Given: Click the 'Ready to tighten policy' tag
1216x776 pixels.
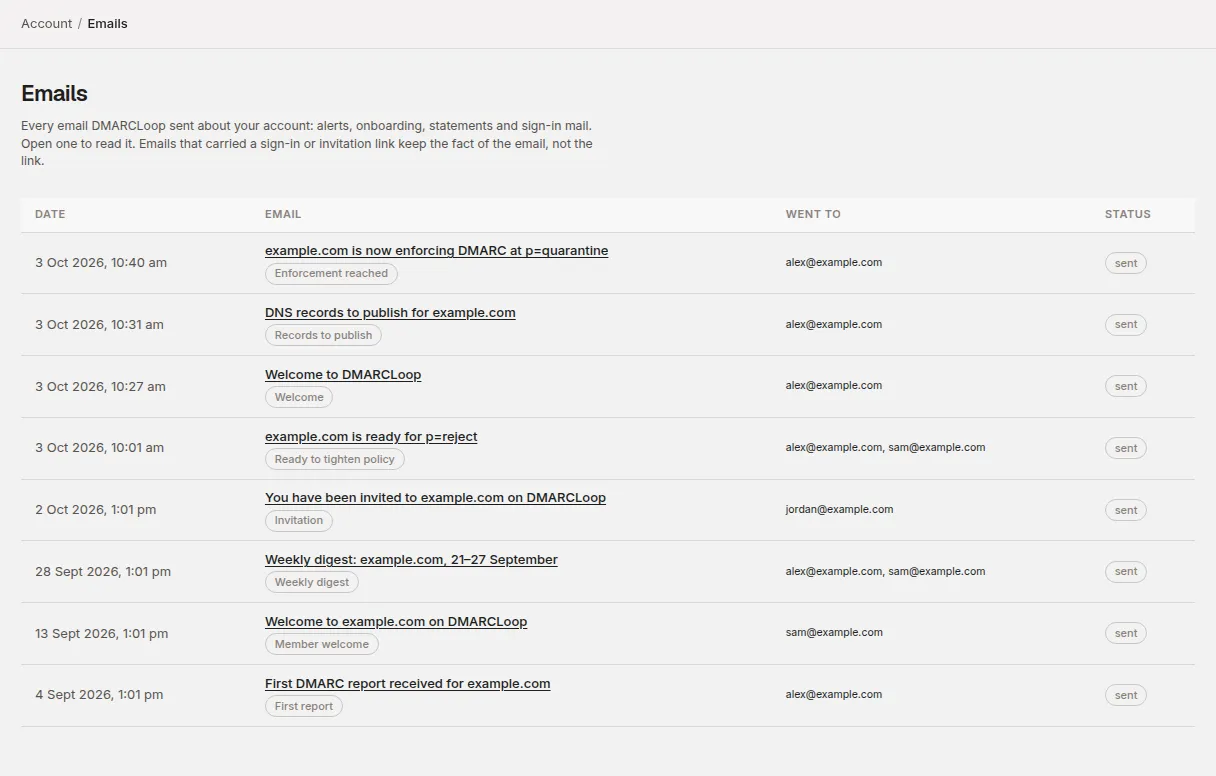Looking at the screenshot, I should [x=334, y=459].
